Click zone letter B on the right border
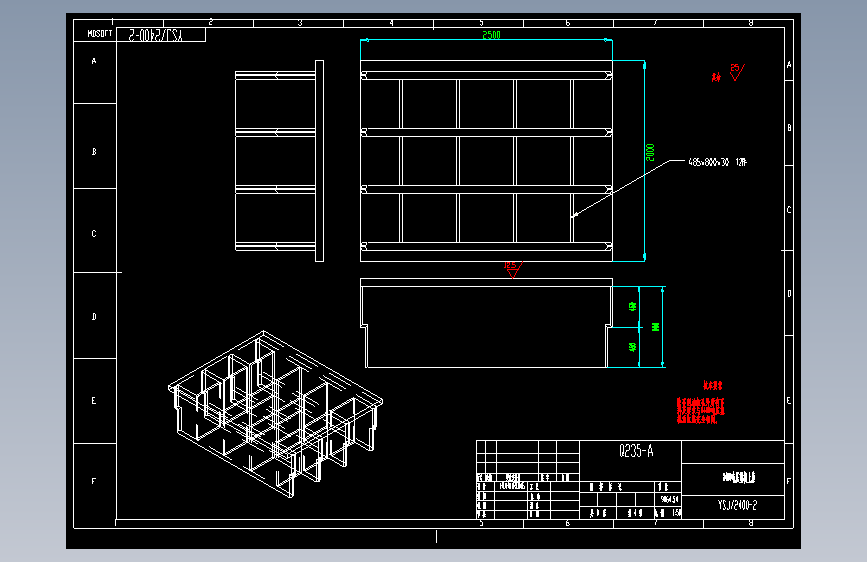Screen dimensions: 867x562 (789, 127)
